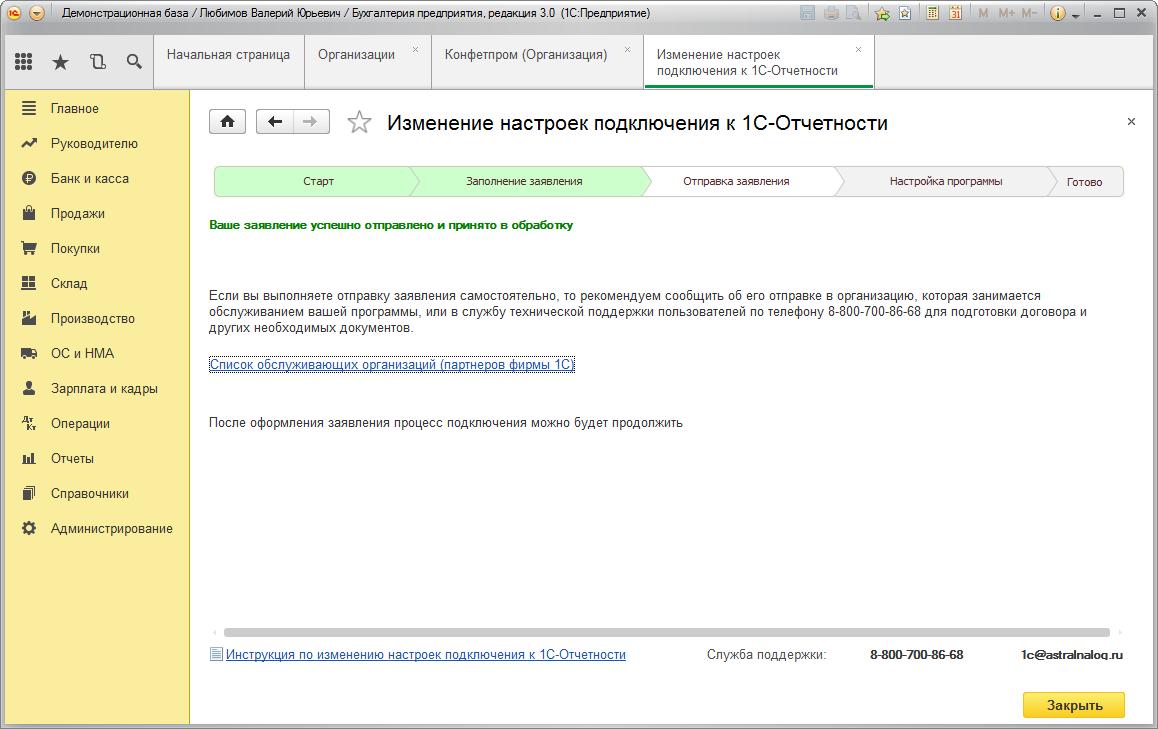Screen dimensions: 1158x729
Task: Close the form with the x beside its title
Action: coord(1131,122)
